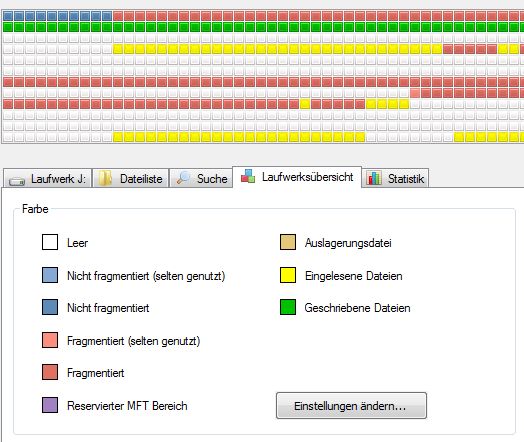Open the Laufwerk J: tab

(47, 178)
